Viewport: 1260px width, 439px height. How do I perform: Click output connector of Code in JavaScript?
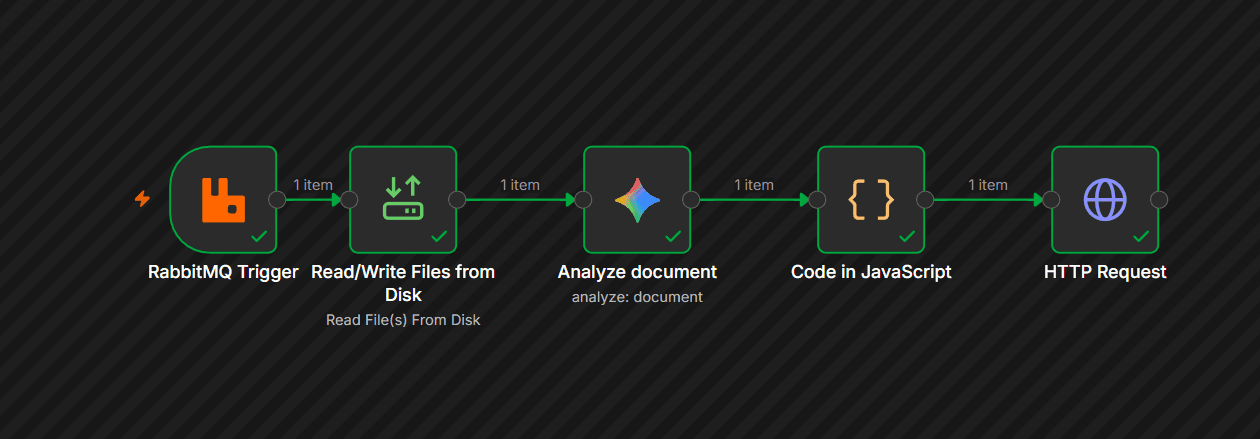[925, 200]
